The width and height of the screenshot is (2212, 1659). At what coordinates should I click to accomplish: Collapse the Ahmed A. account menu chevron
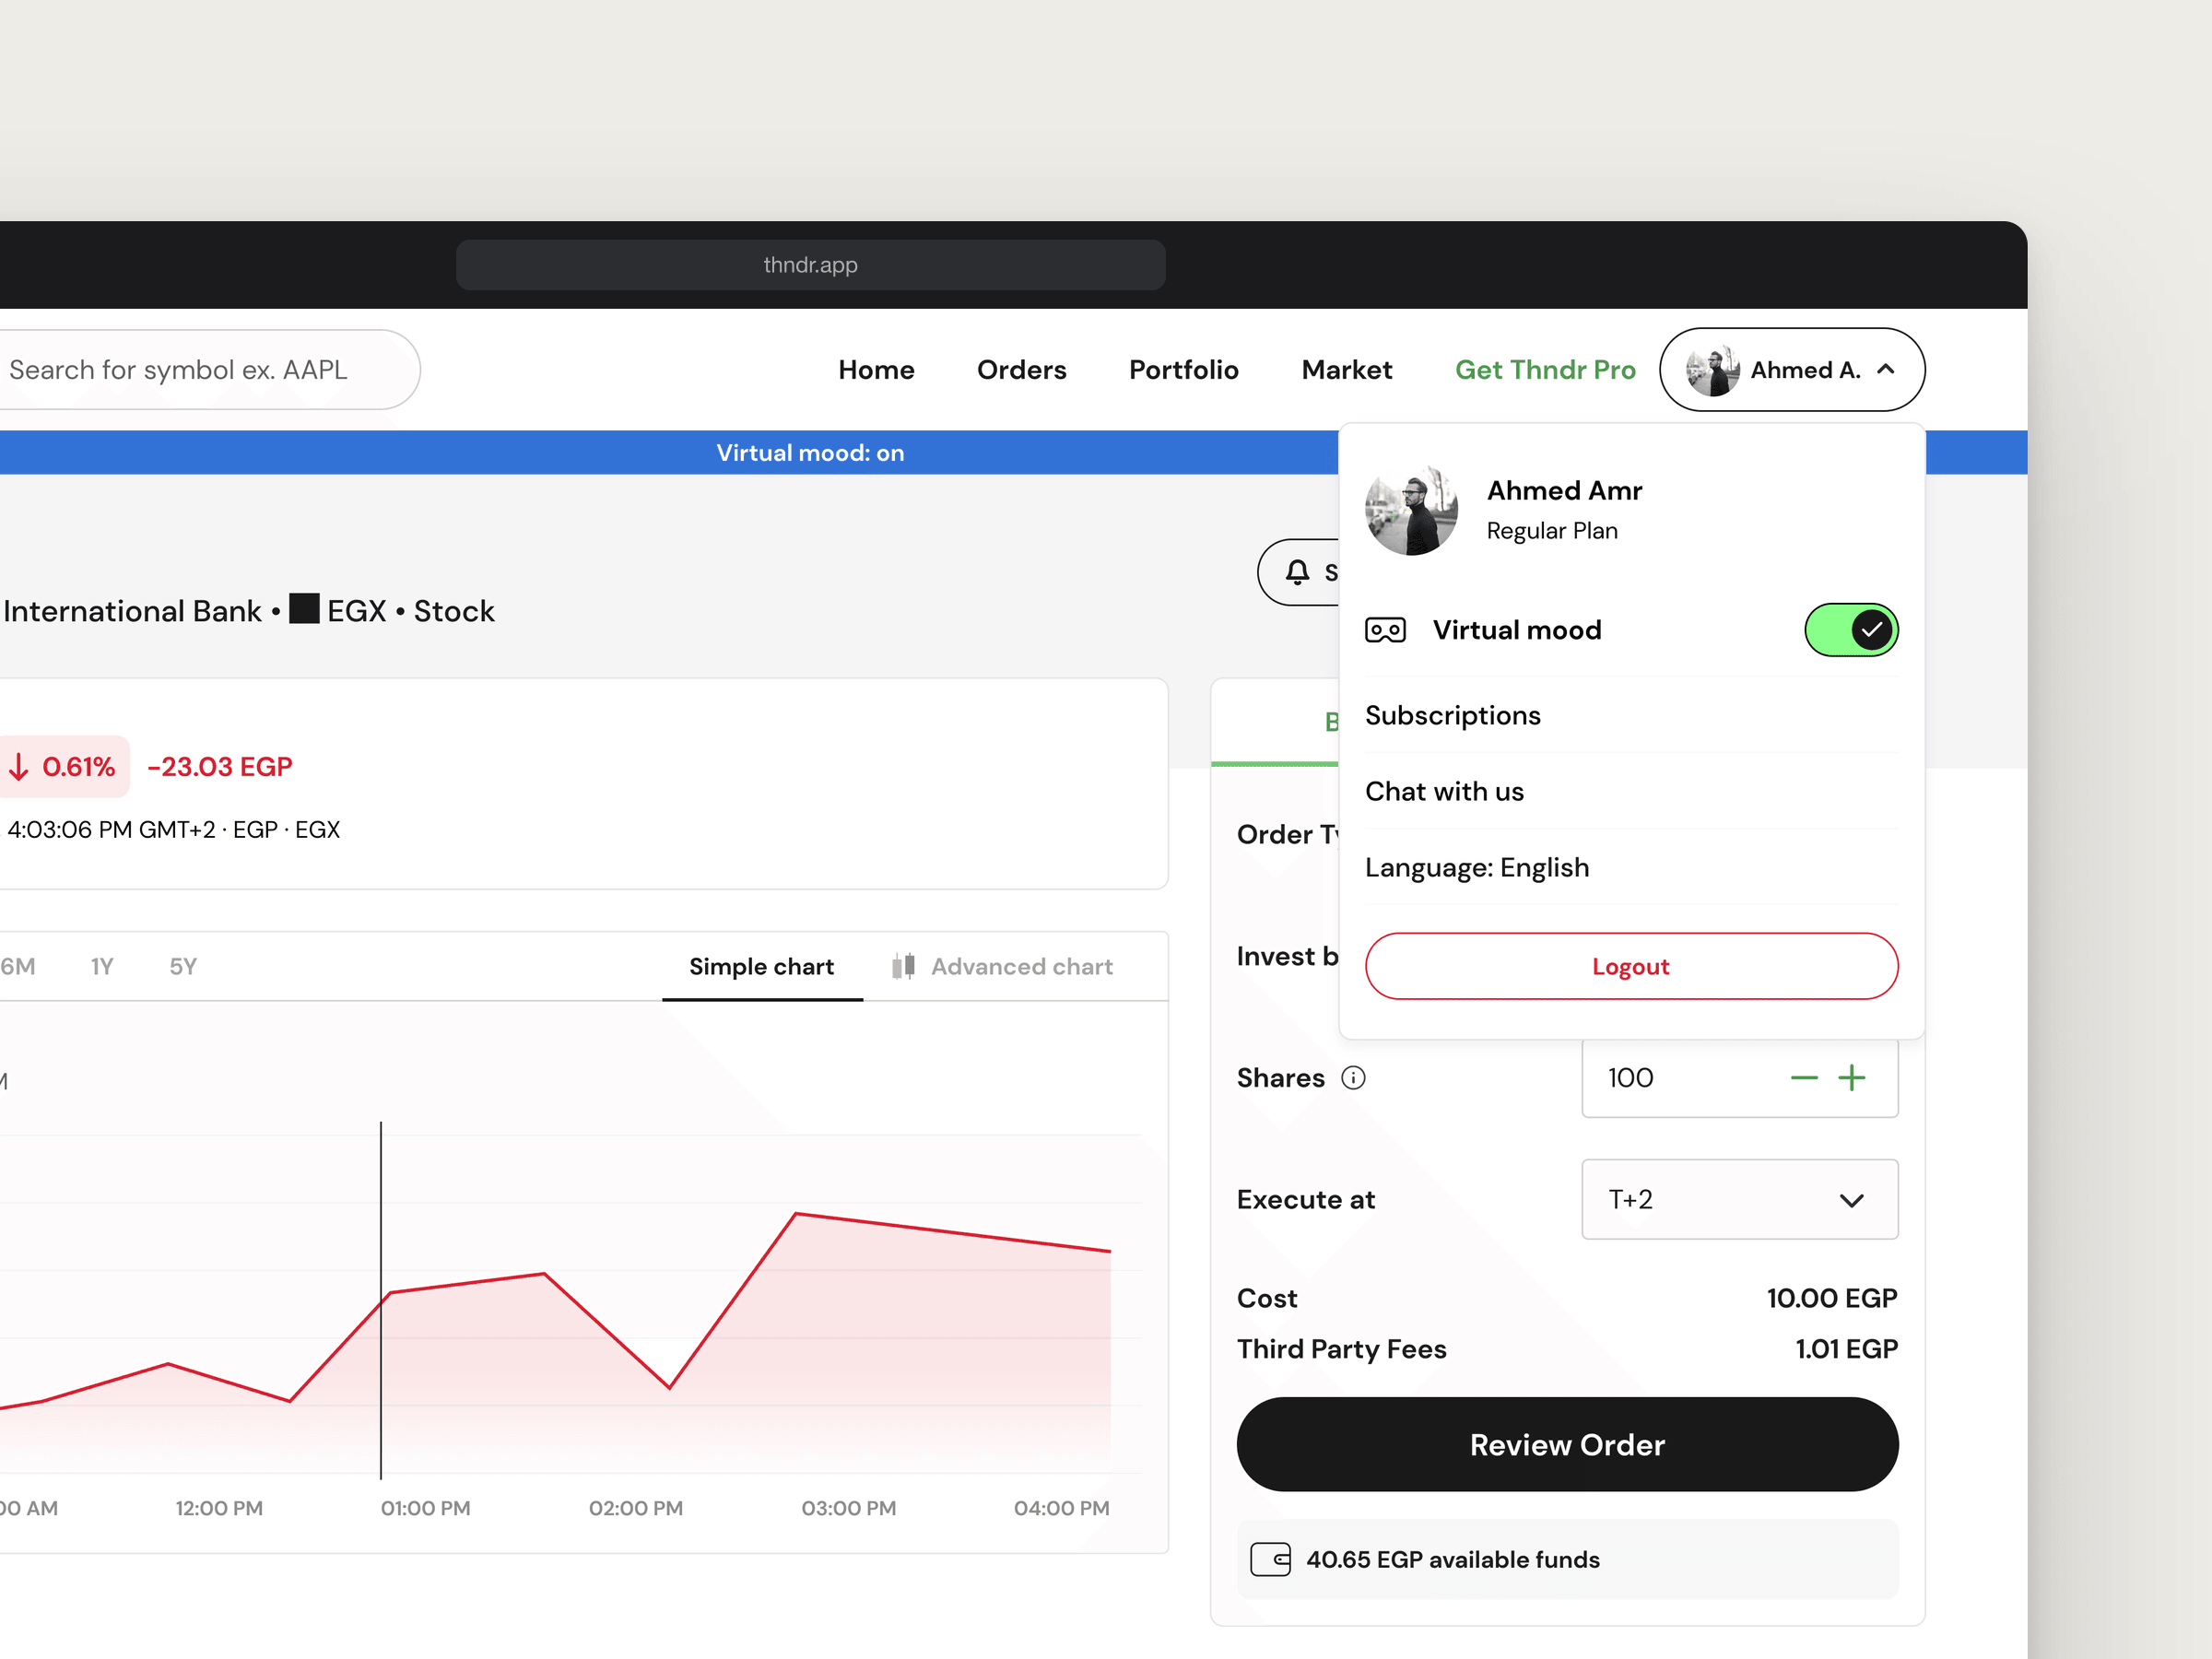click(1885, 369)
